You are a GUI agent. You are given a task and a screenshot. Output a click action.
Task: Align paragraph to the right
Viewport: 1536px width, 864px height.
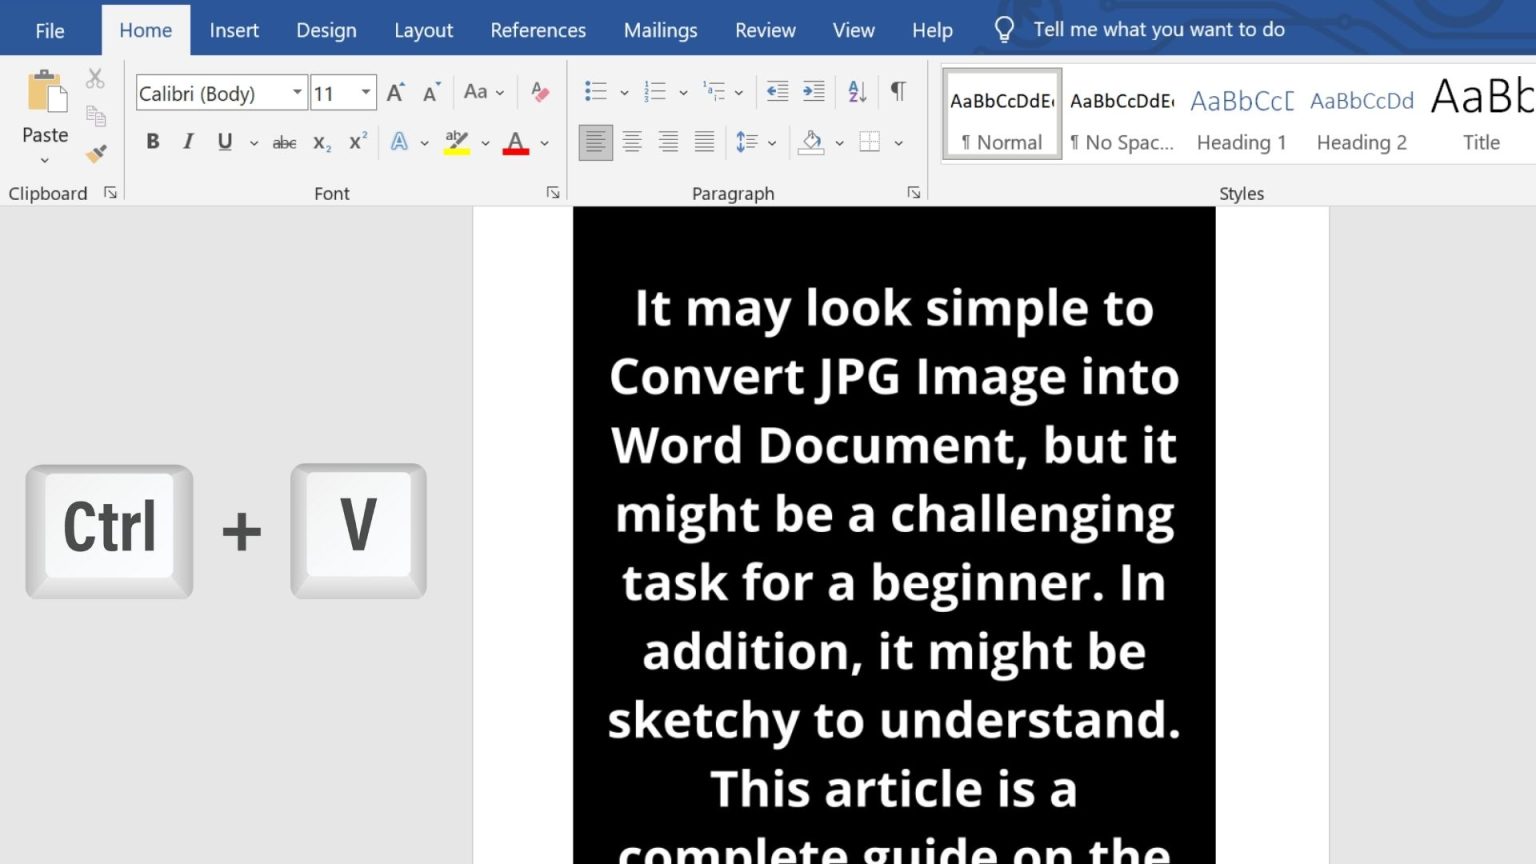[668, 142]
